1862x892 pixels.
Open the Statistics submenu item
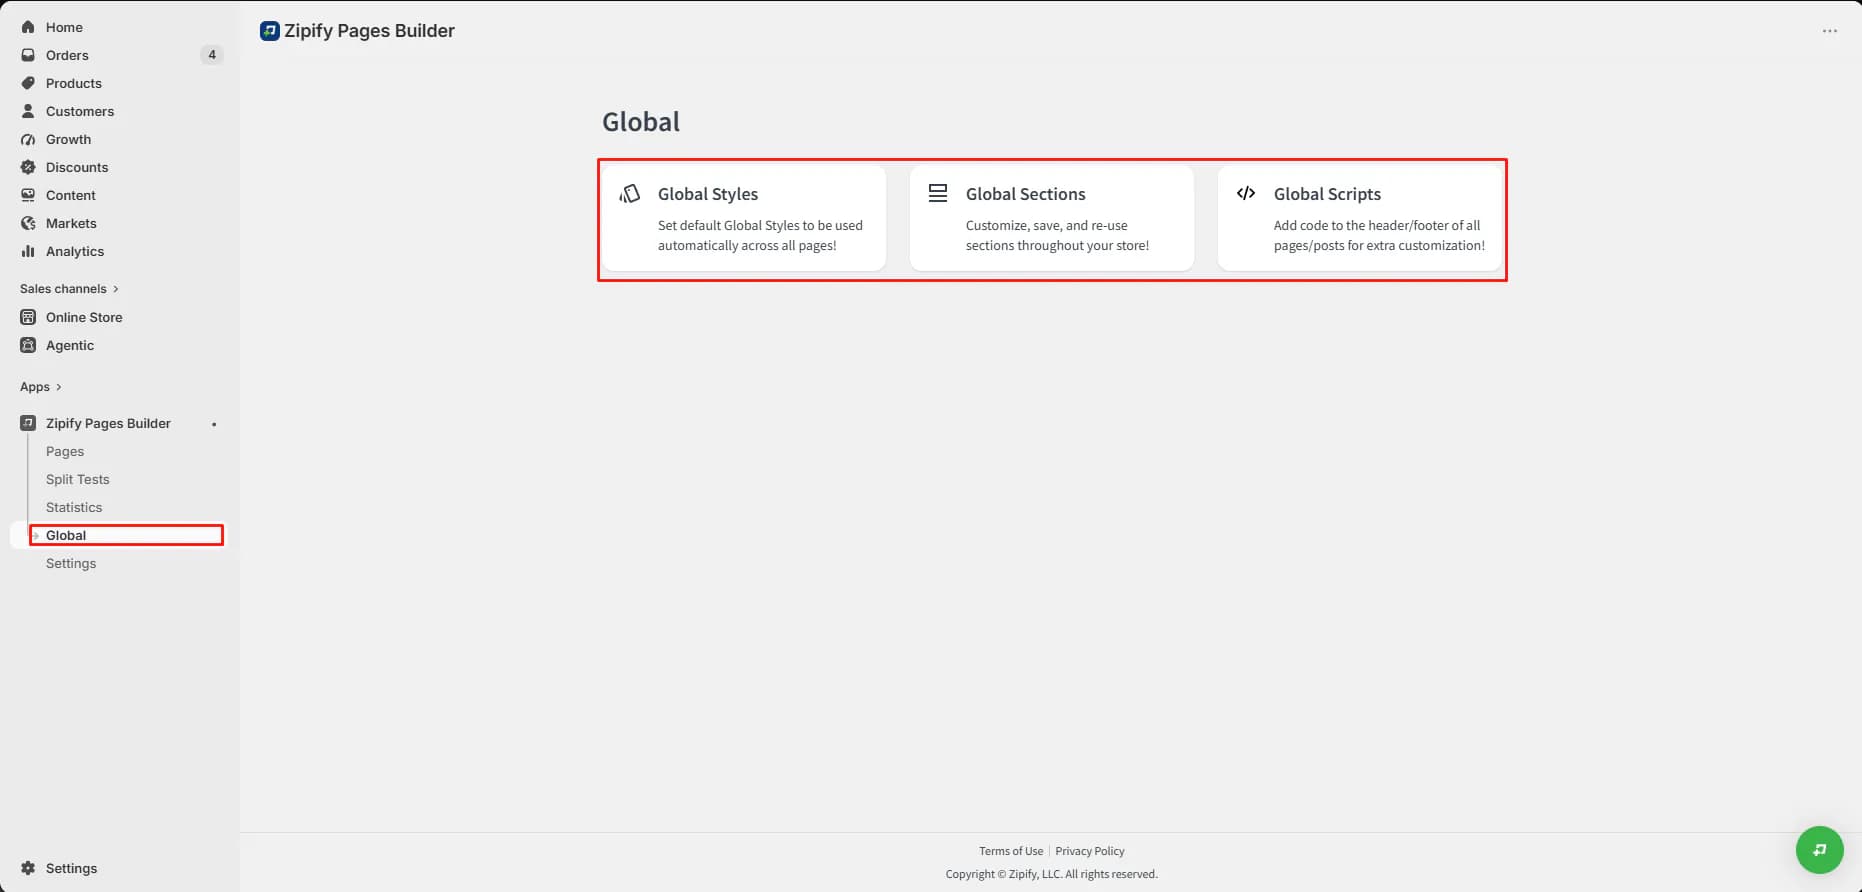coord(74,507)
